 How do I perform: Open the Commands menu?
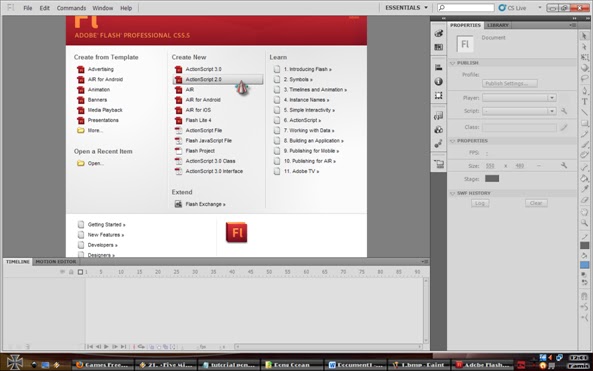point(71,8)
